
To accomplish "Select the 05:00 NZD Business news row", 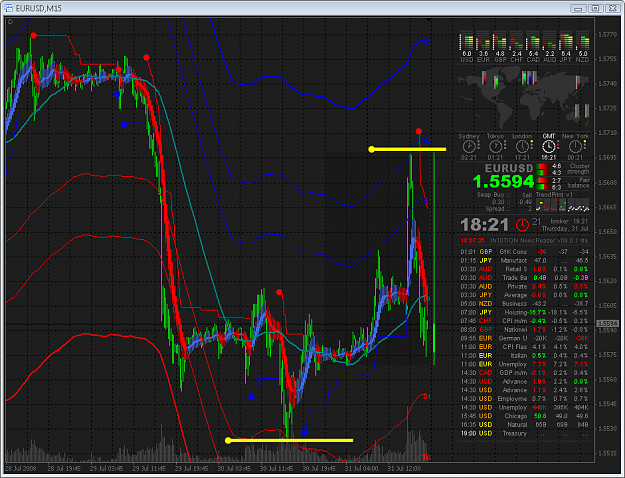I will pyautogui.click(x=524, y=304).
